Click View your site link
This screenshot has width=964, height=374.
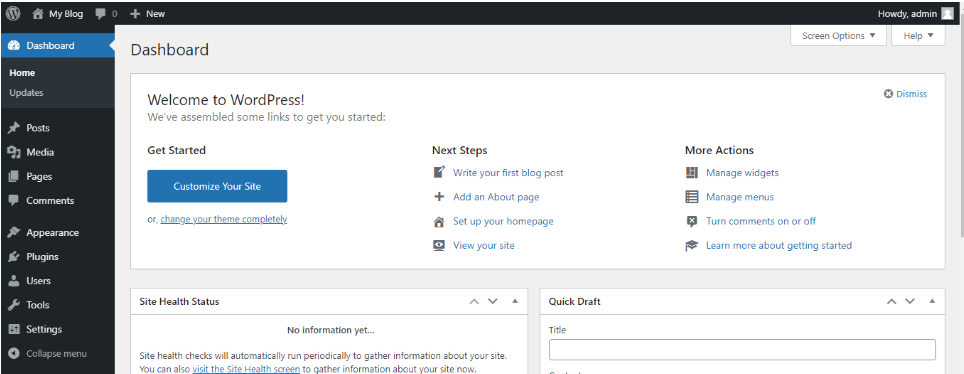[x=484, y=245]
